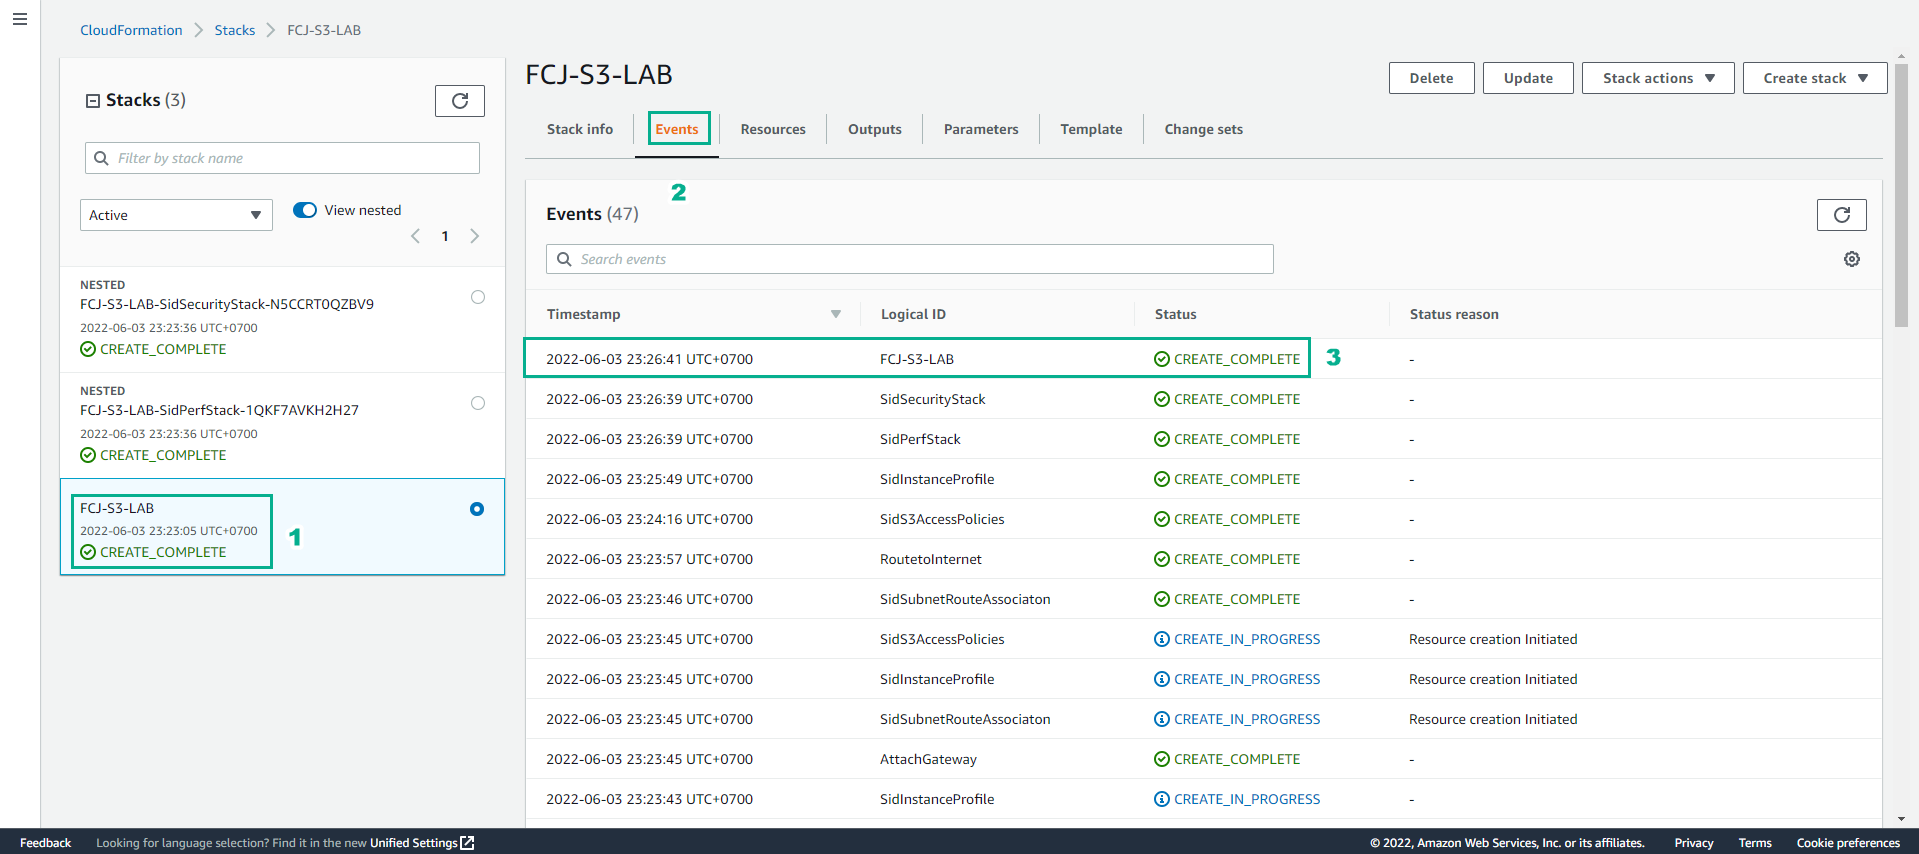Open the Unified Settings link
The image size is (1919, 854).
point(414,843)
